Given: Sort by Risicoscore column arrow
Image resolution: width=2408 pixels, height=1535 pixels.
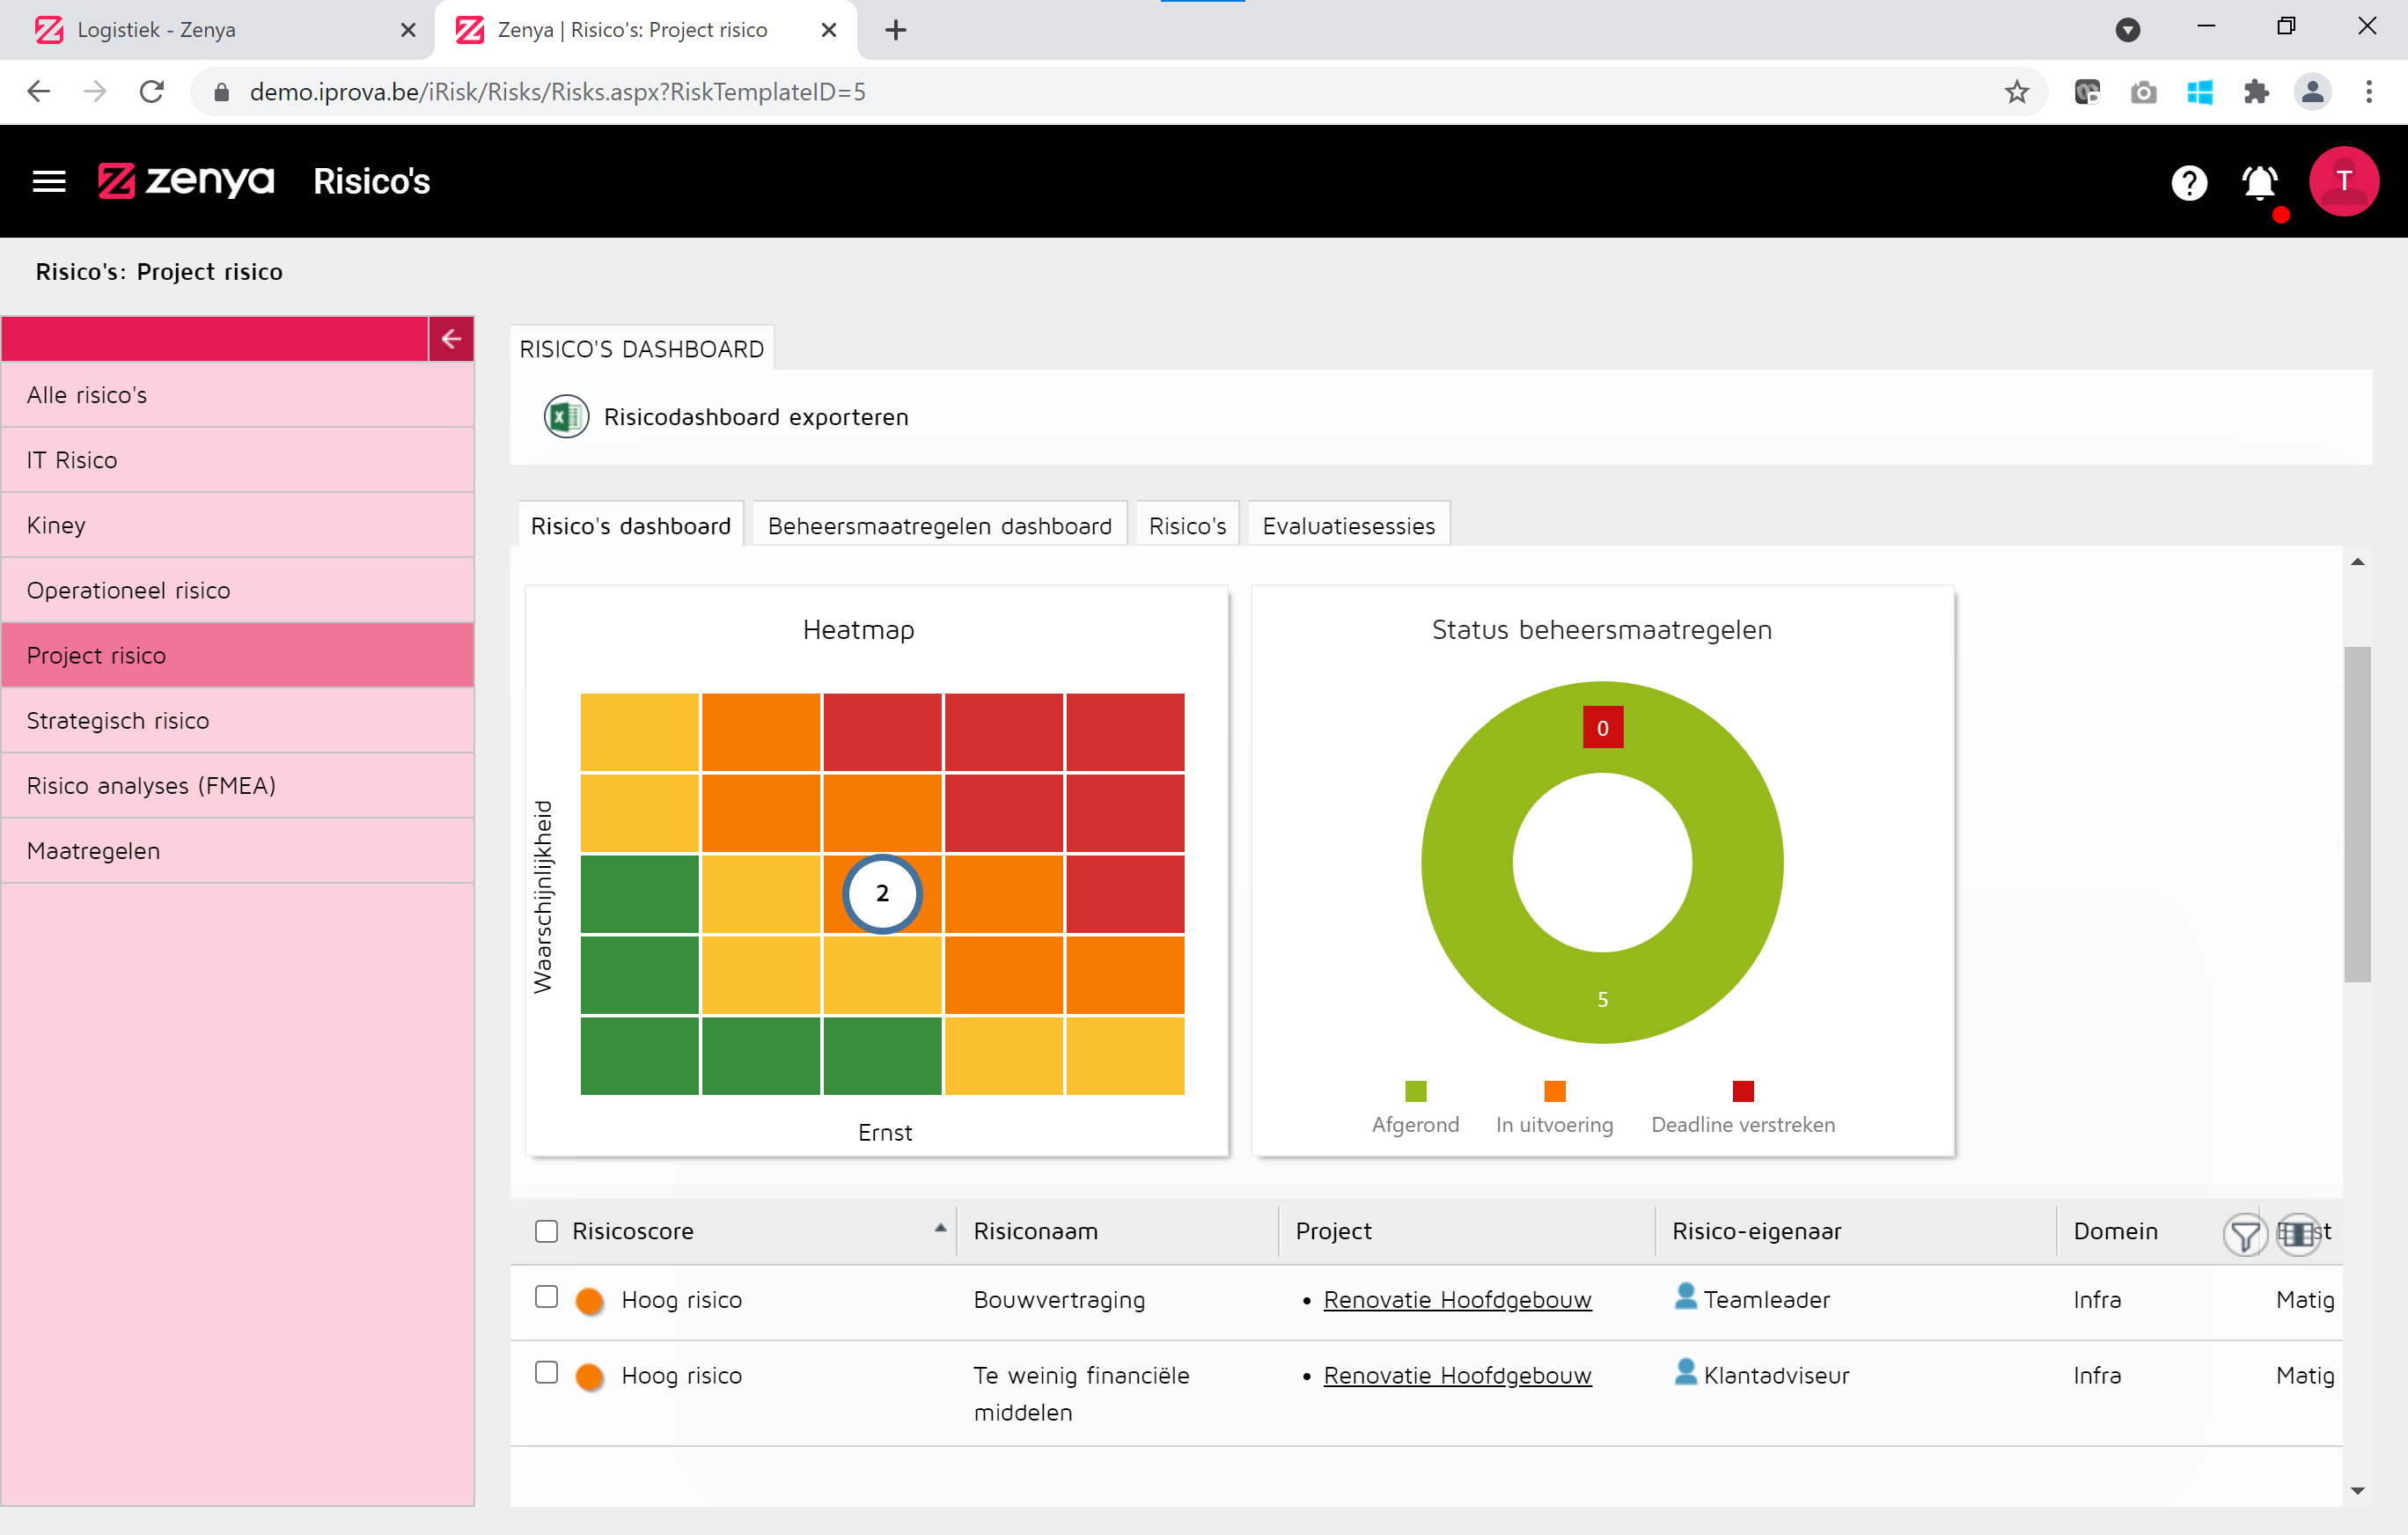Looking at the screenshot, I should coord(940,1228).
